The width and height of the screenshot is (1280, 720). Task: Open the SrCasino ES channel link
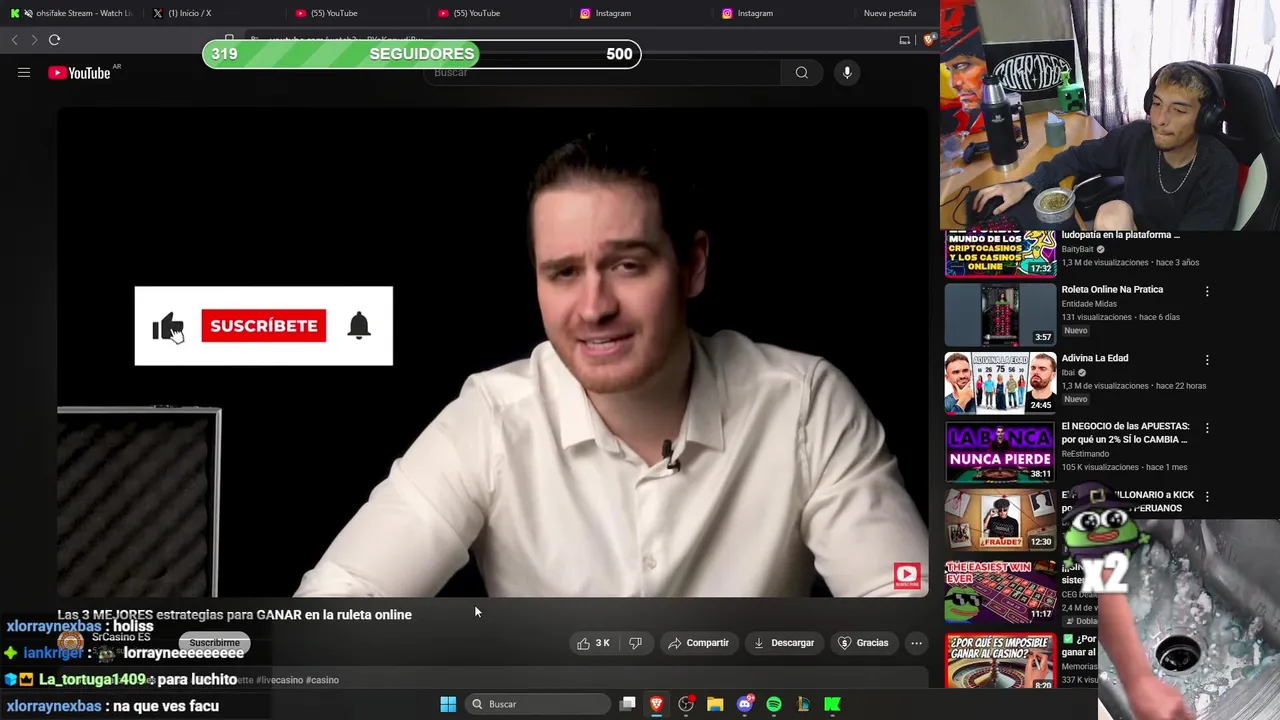tap(121, 637)
